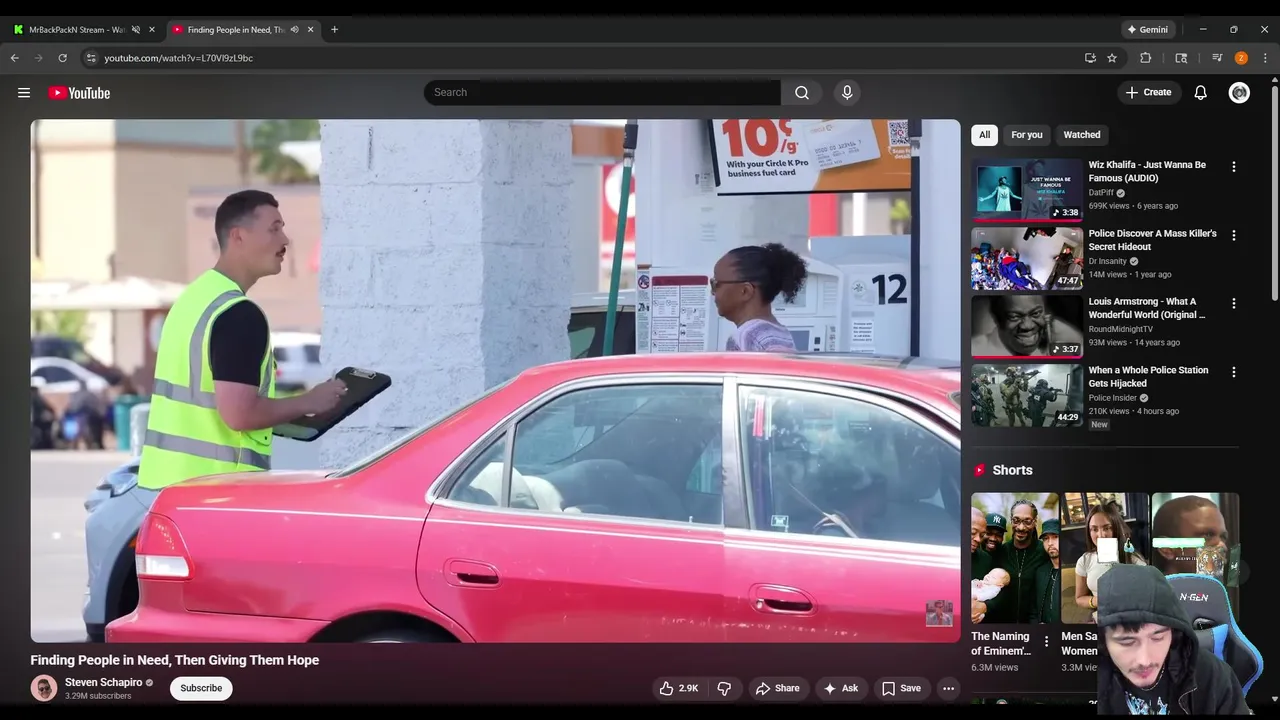
Task: Focus the YouTube search field
Action: pyautogui.click(x=602, y=93)
